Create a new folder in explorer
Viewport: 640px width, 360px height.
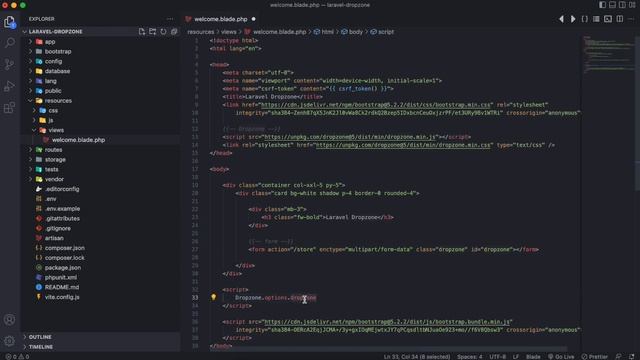point(152,31)
